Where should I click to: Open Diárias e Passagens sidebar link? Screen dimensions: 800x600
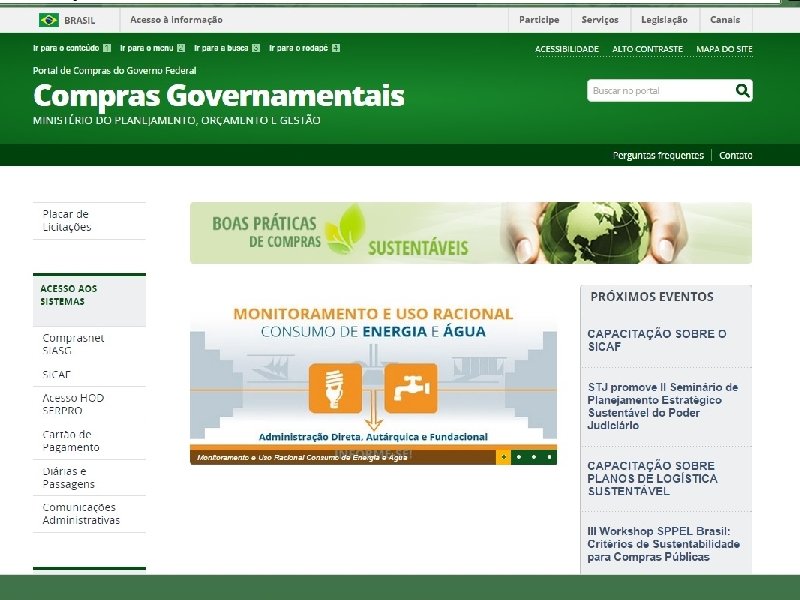[x=69, y=478]
